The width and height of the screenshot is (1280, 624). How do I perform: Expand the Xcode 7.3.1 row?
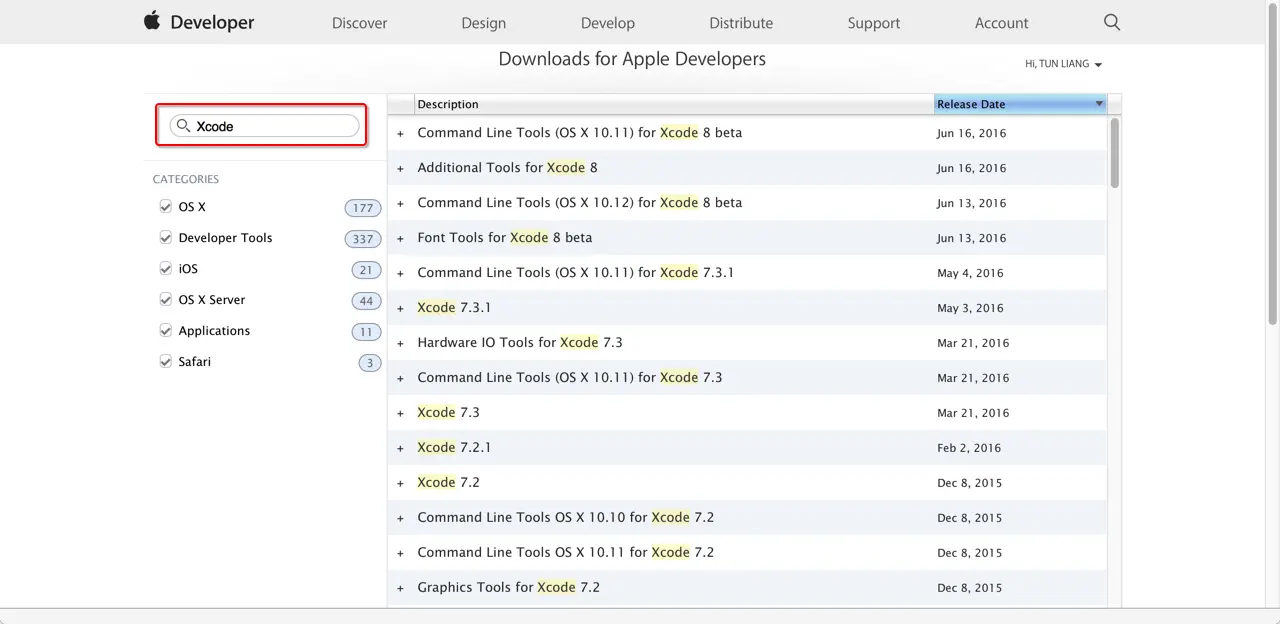pyautogui.click(x=400, y=308)
